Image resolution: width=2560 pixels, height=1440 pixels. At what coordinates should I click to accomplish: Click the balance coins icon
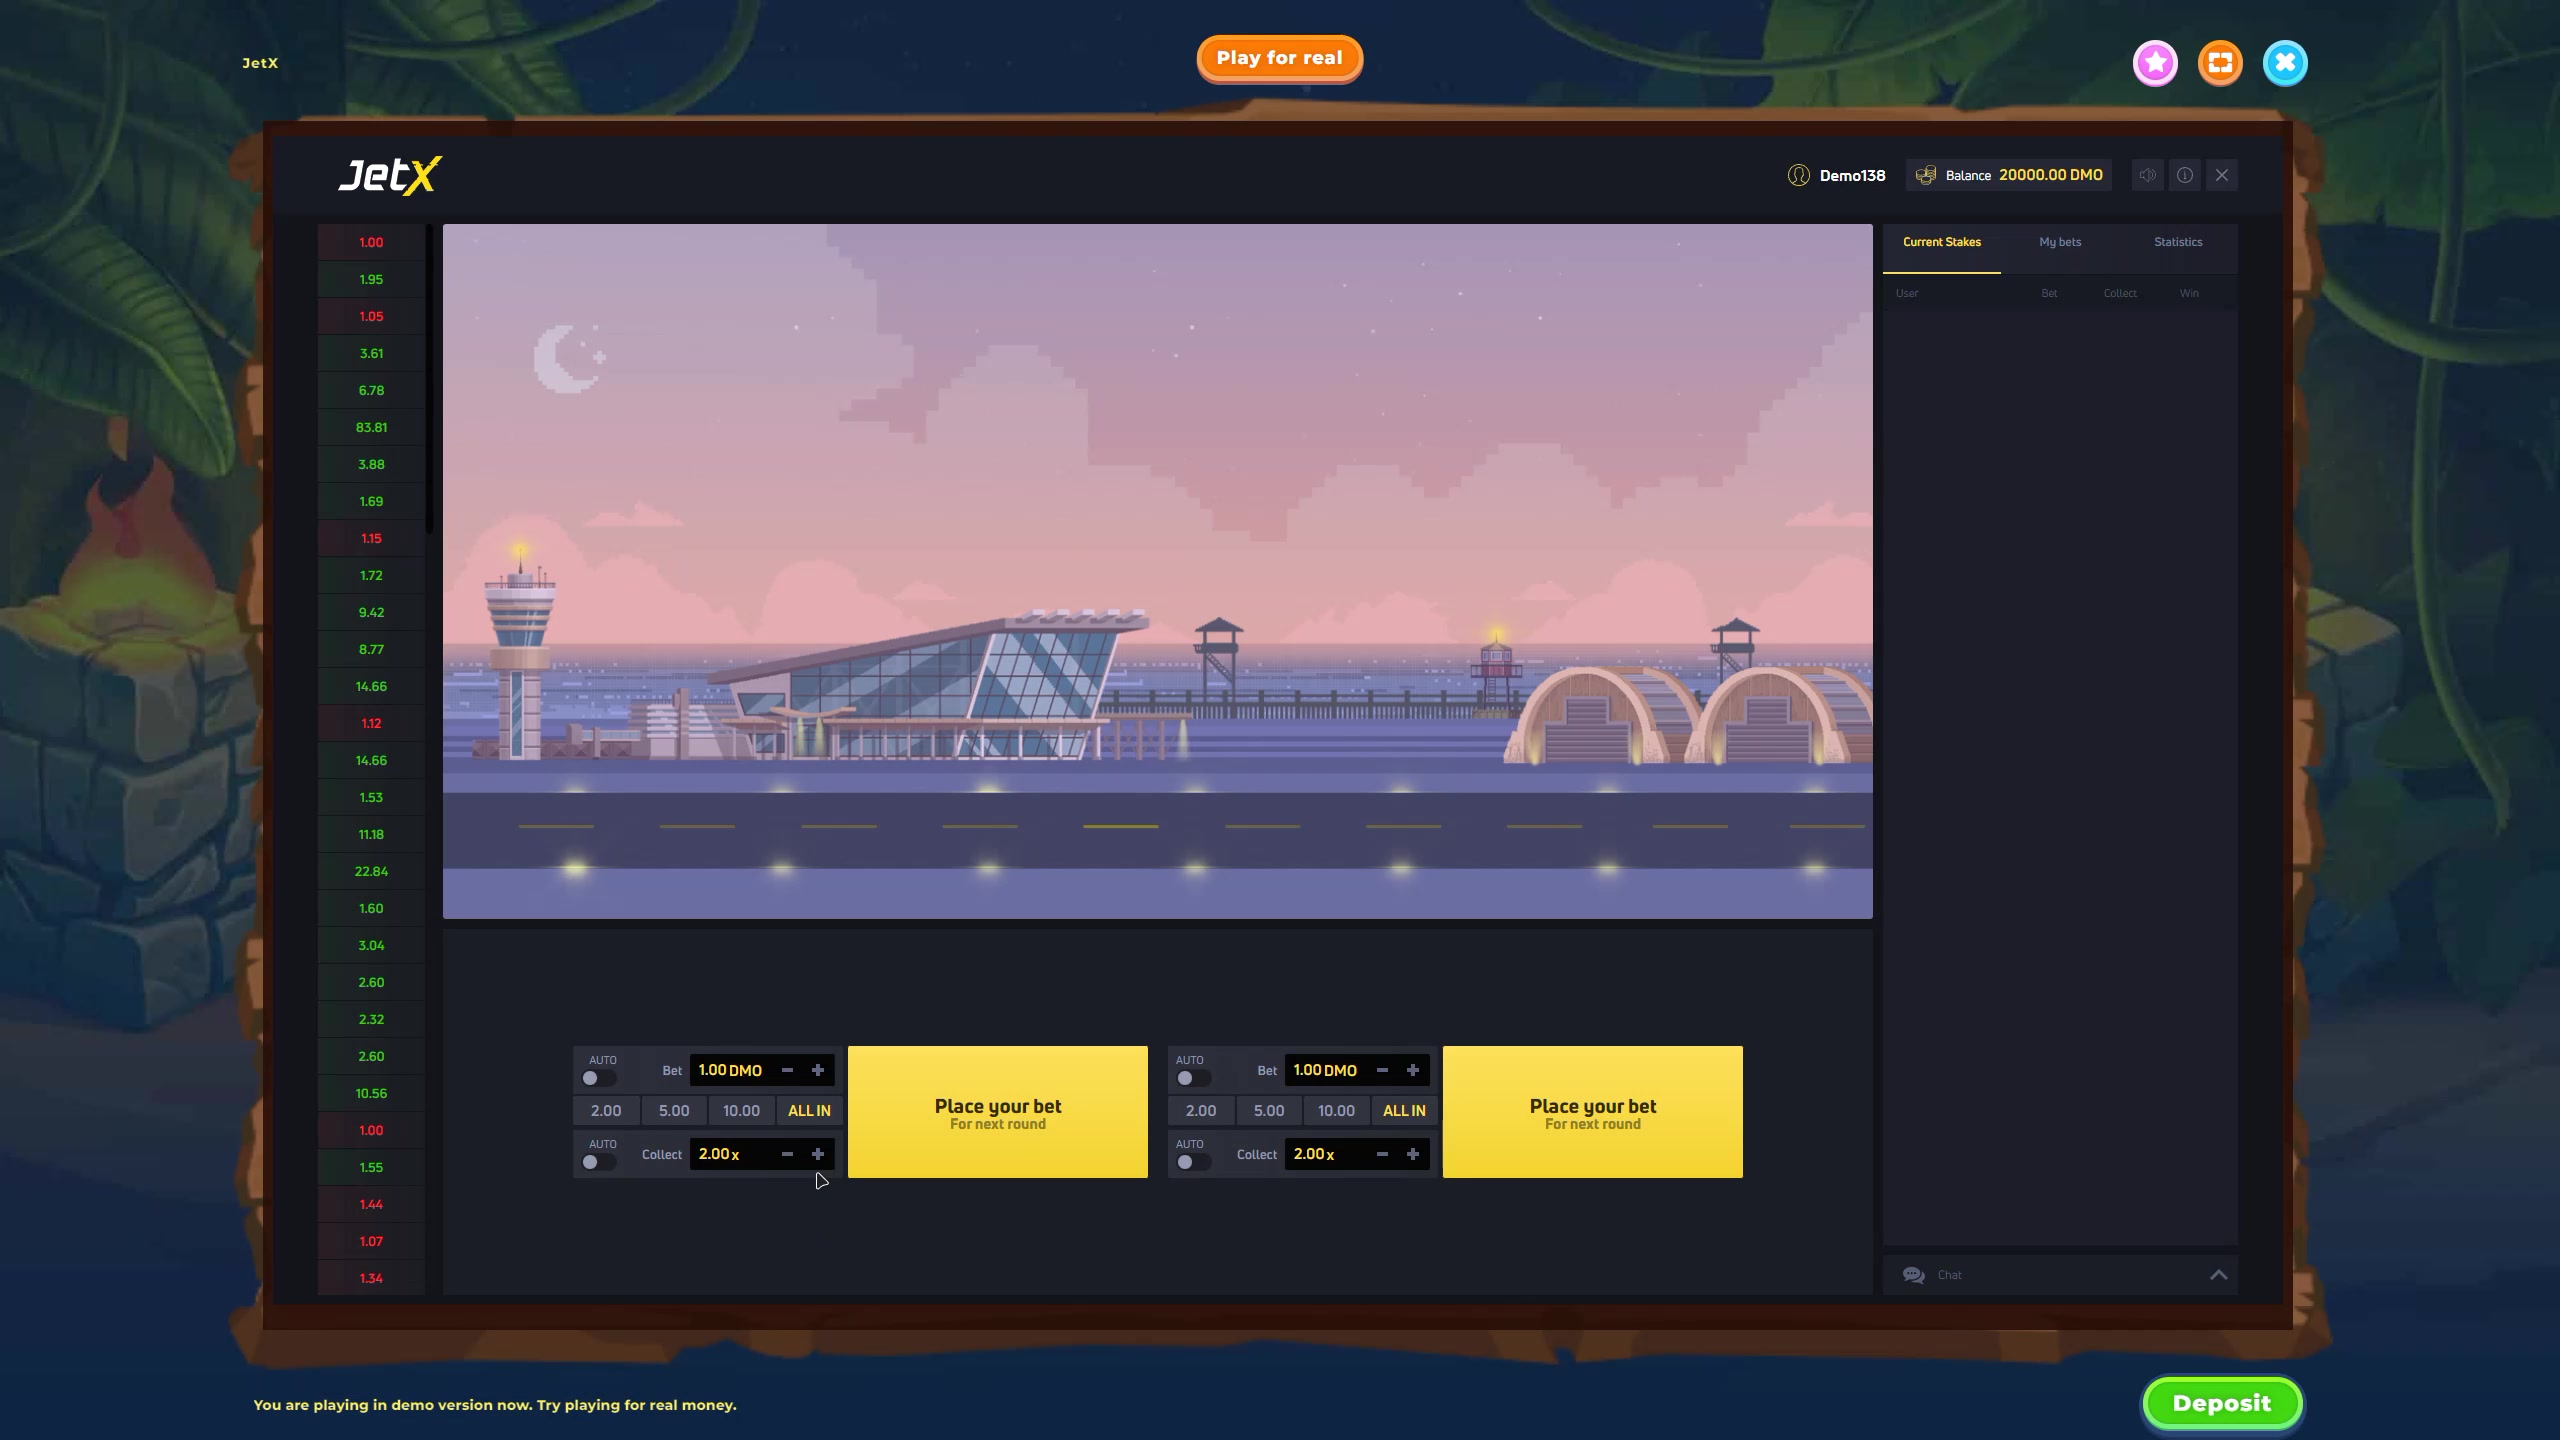click(x=1925, y=175)
